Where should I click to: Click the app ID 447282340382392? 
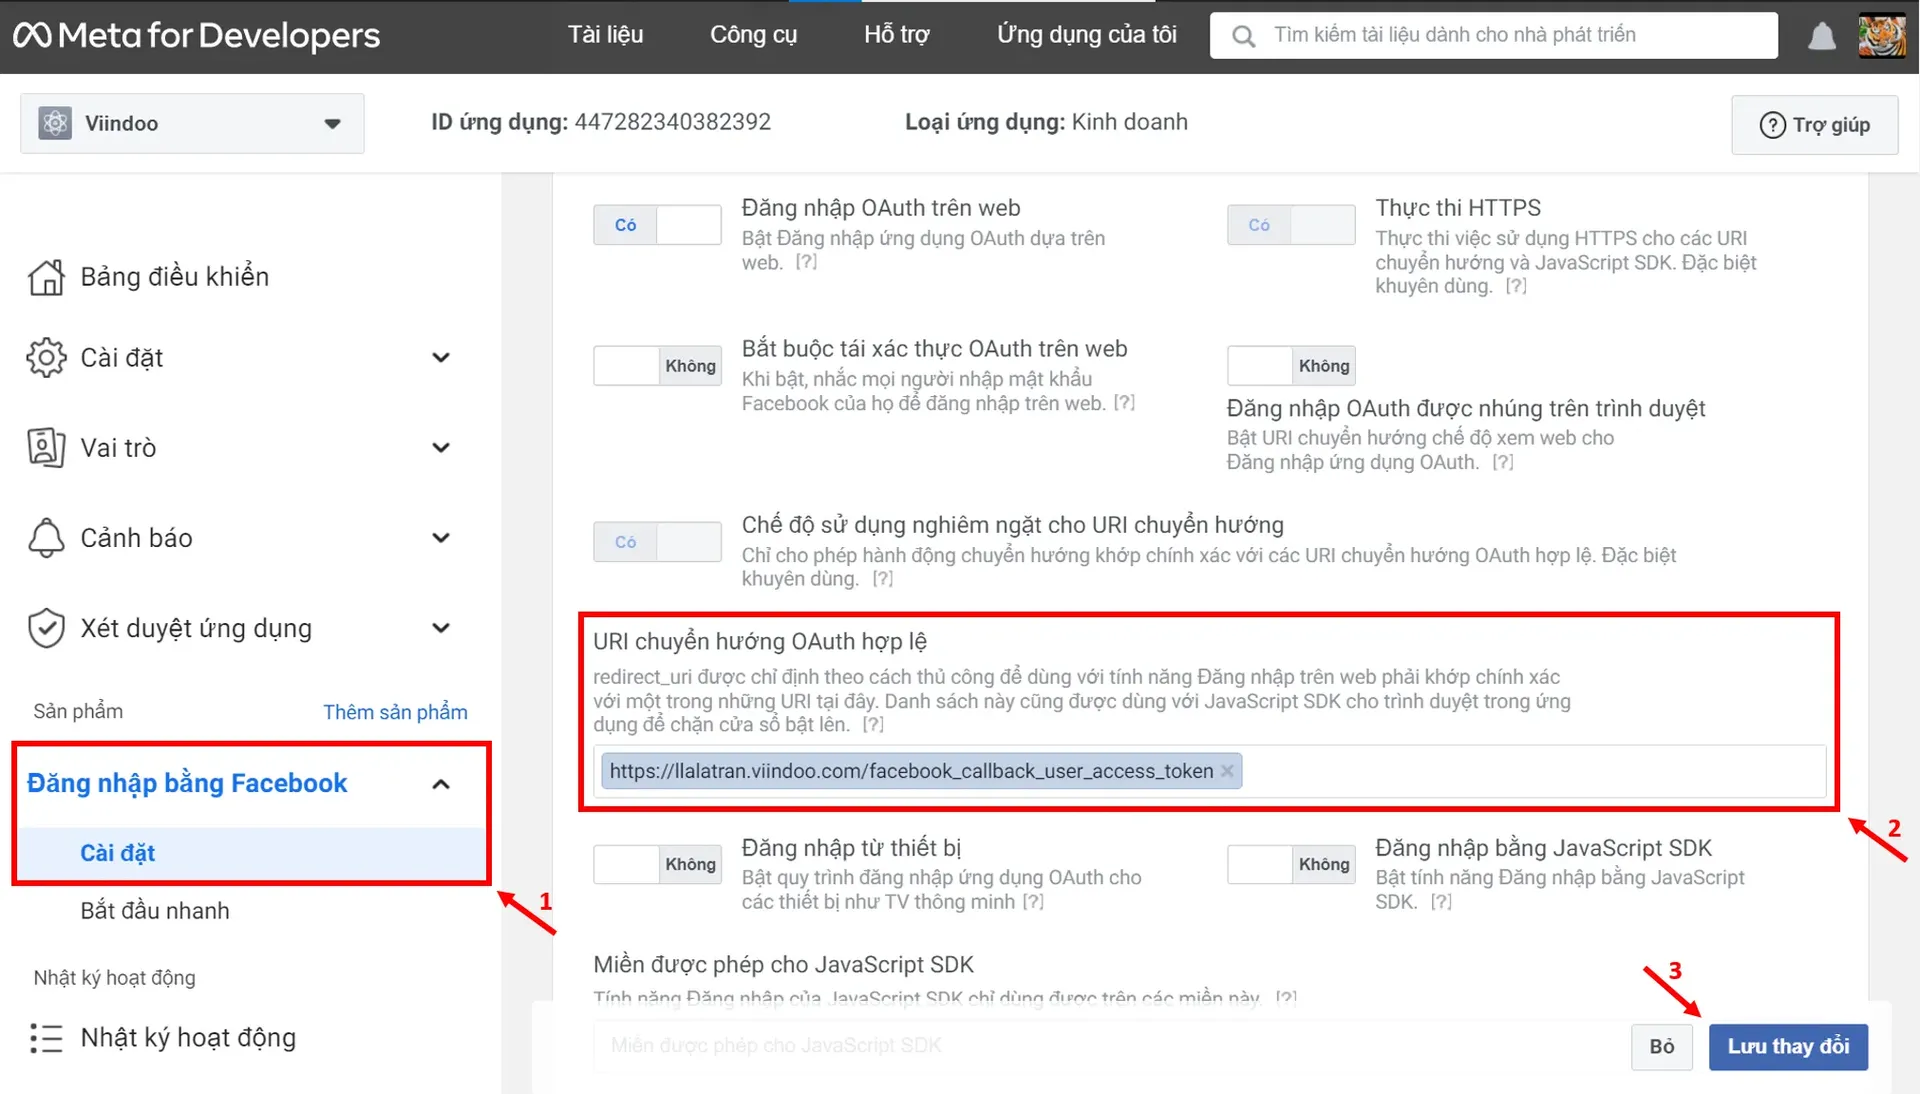(672, 122)
